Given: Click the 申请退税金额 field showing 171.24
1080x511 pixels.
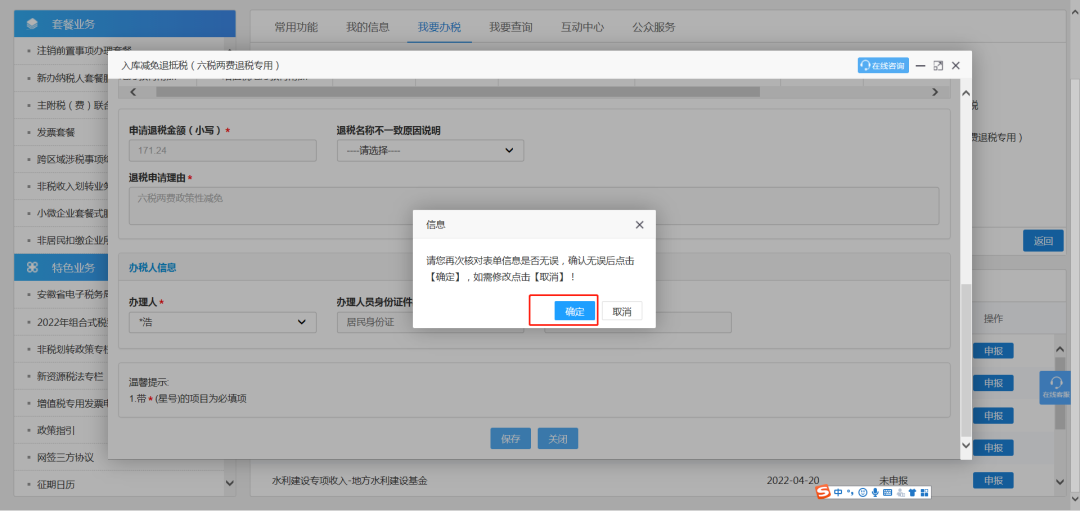Looking at the screenshot, I should pos(222,150).
